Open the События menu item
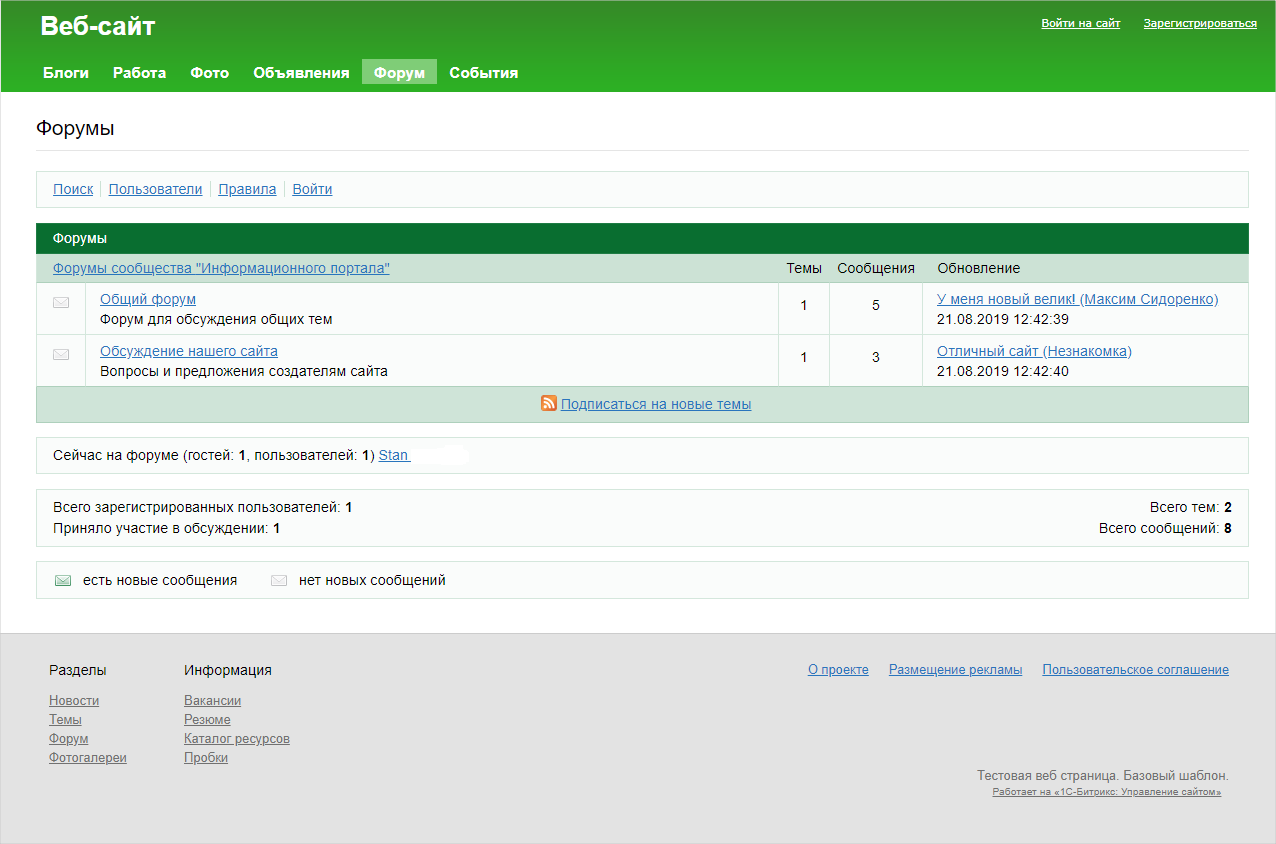 (483, 73)
